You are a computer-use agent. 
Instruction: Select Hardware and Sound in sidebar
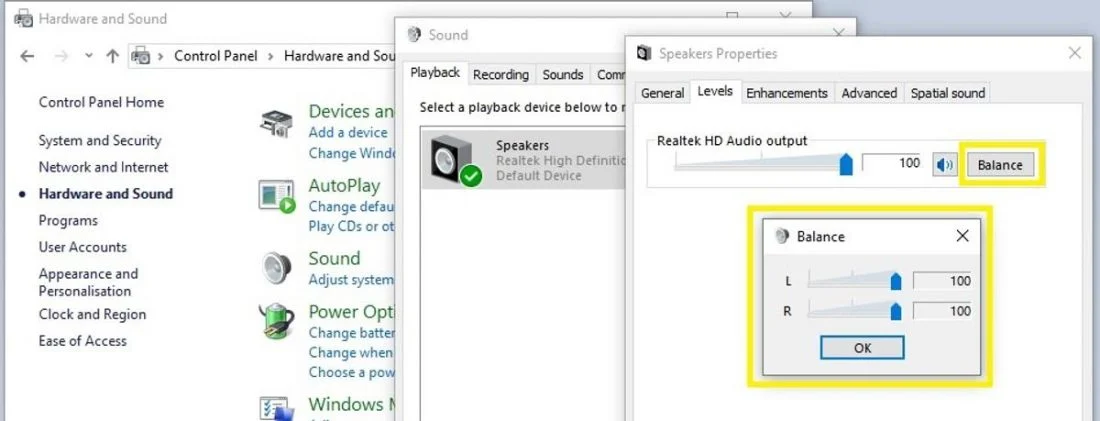pyautogui.click(x=105, y=194)
